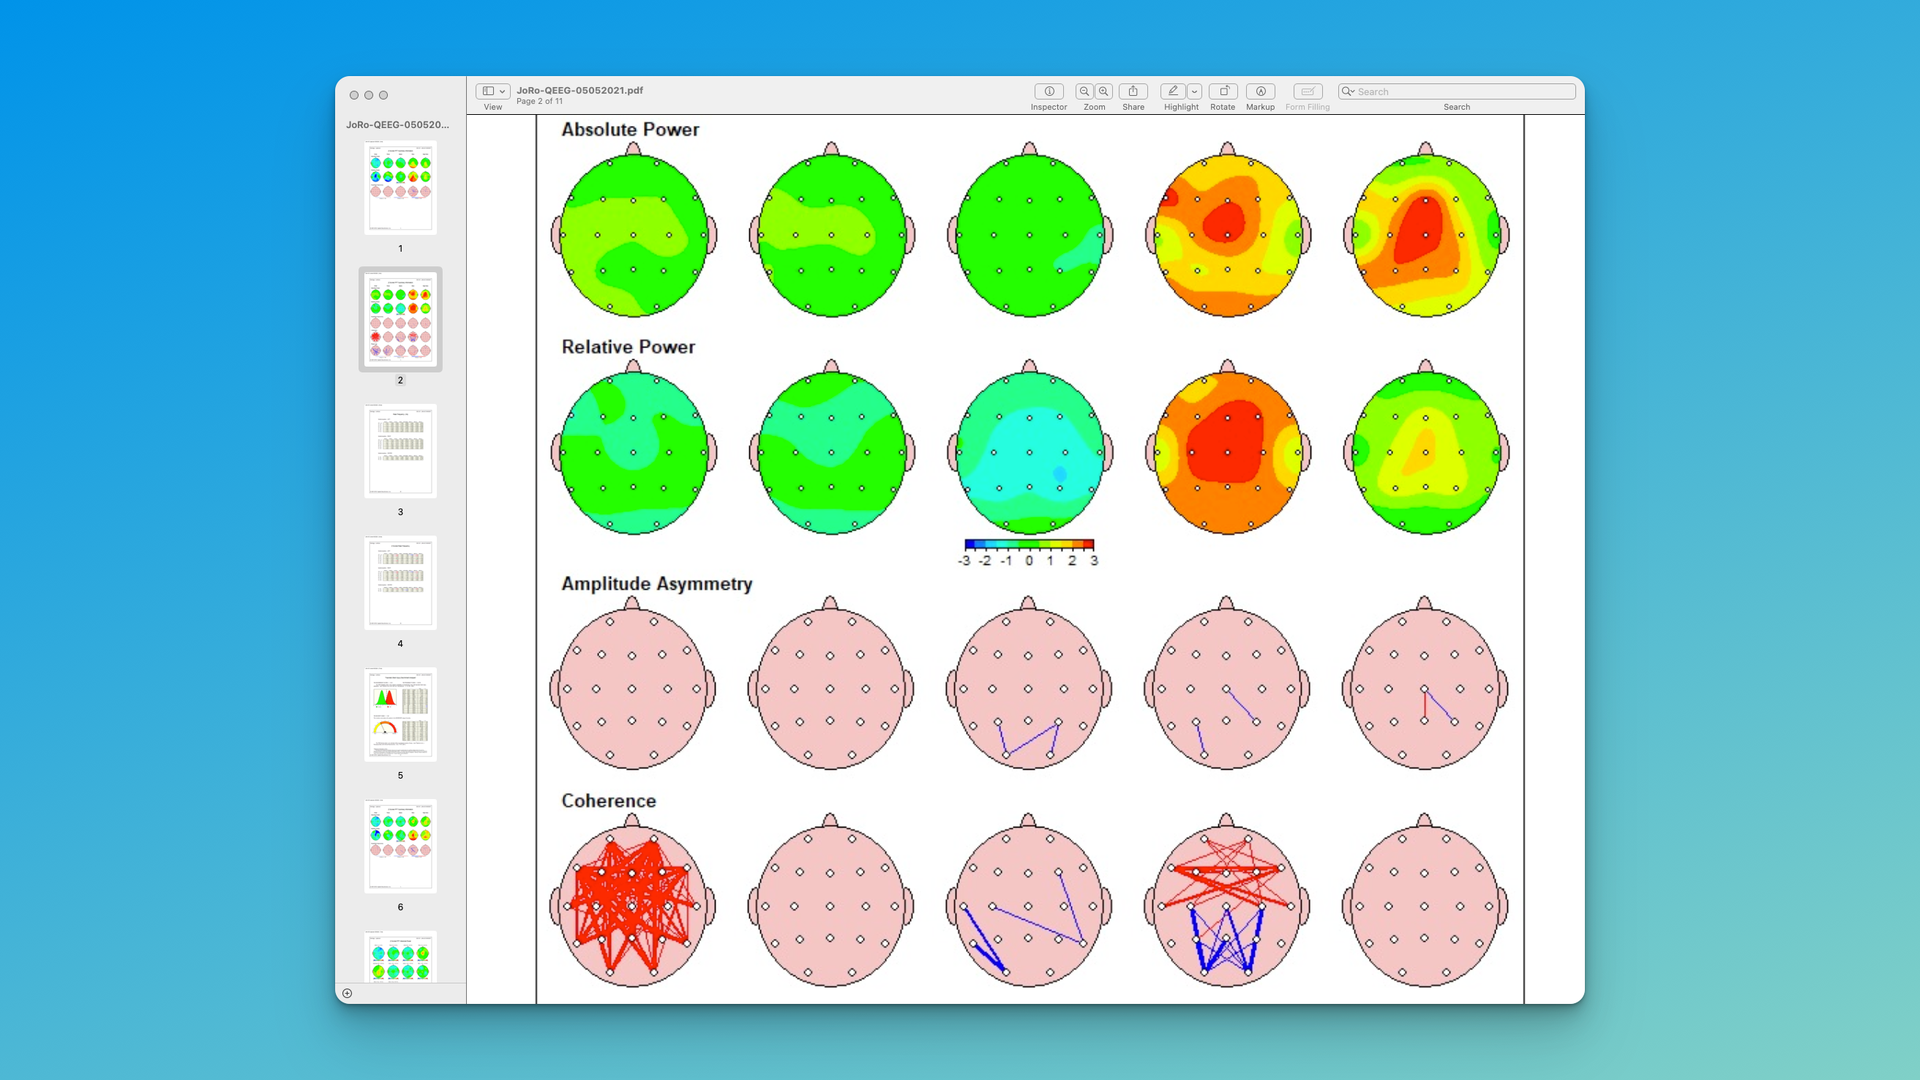Select page 5 thumbnail in sidebar
1920x1080 pixels.
399,714
